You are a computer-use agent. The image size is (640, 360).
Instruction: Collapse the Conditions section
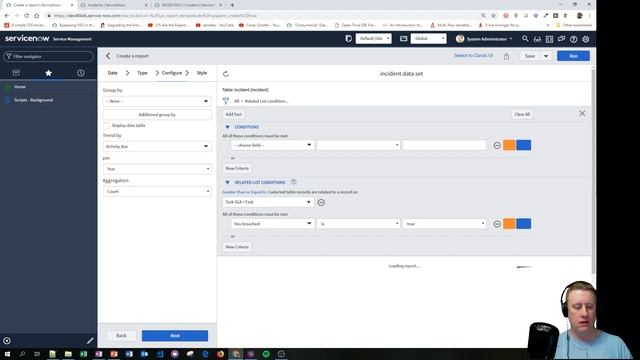(227, 127)
